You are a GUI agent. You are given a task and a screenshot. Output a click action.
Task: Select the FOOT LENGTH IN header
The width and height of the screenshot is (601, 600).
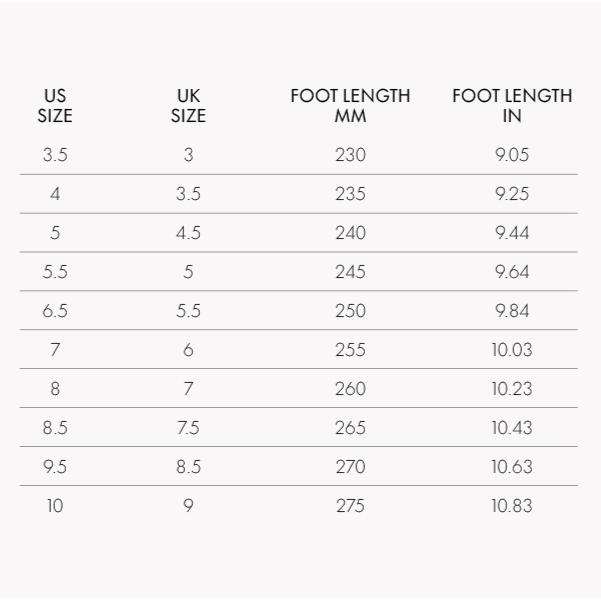click(x=512, y=106)
